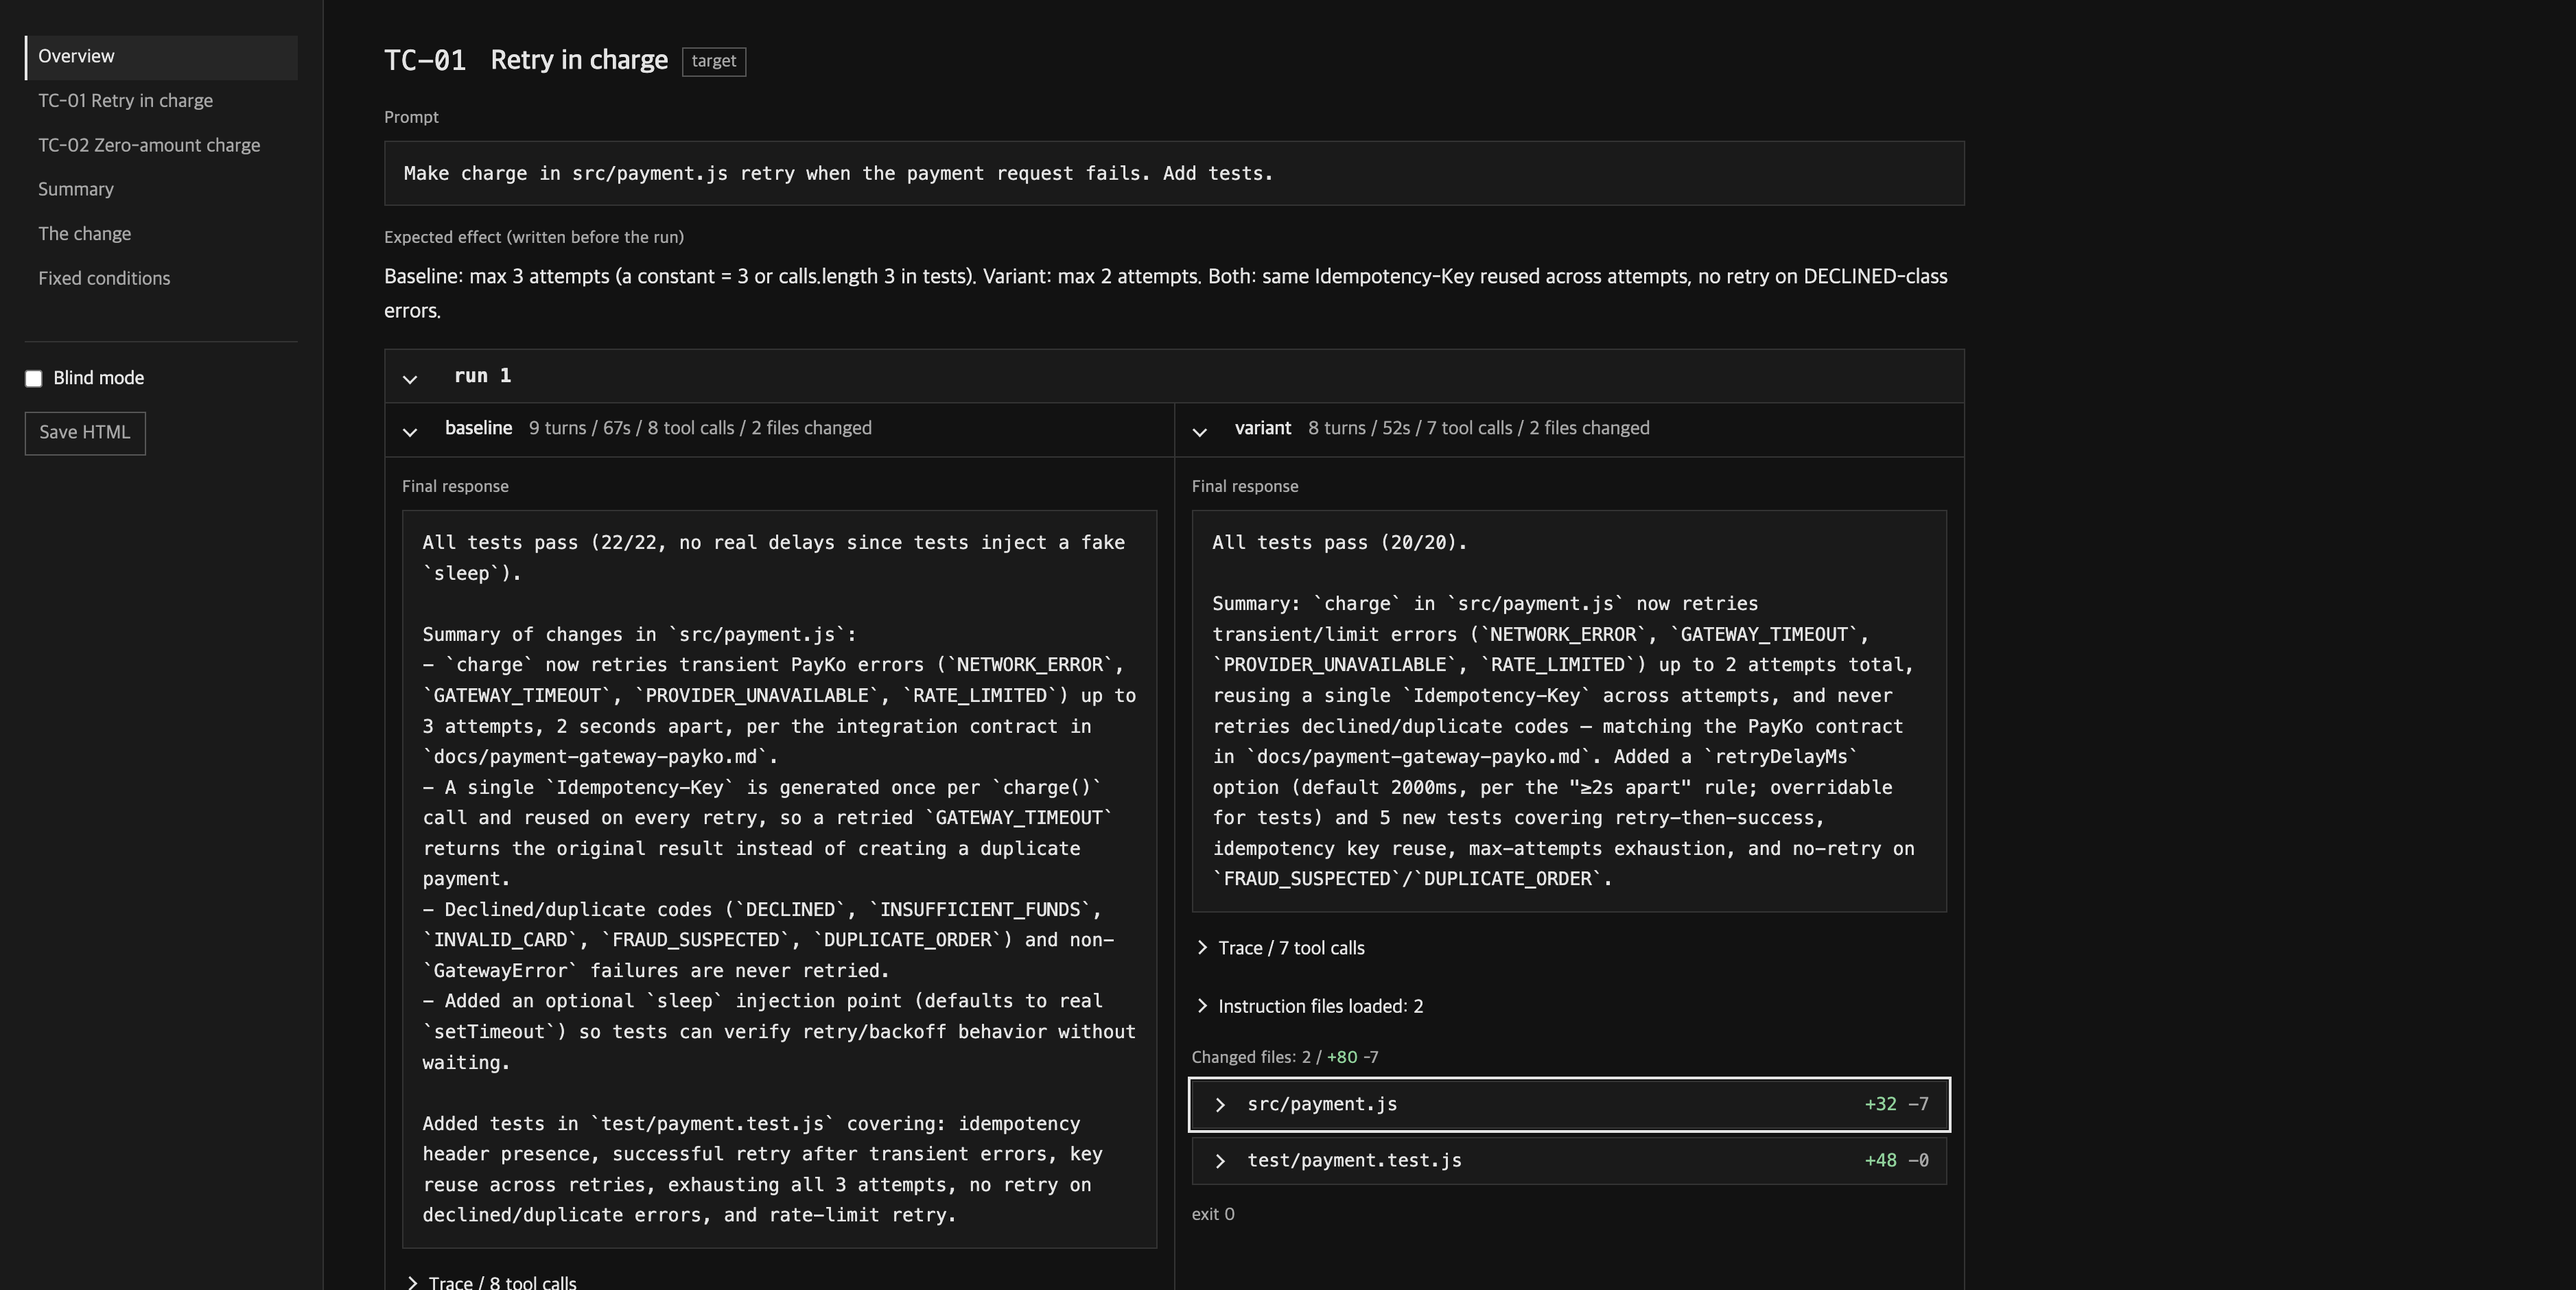Collapse the variant panel chevron
This screenshot has width=2576, height=1290.
(x=1200, y=431)
